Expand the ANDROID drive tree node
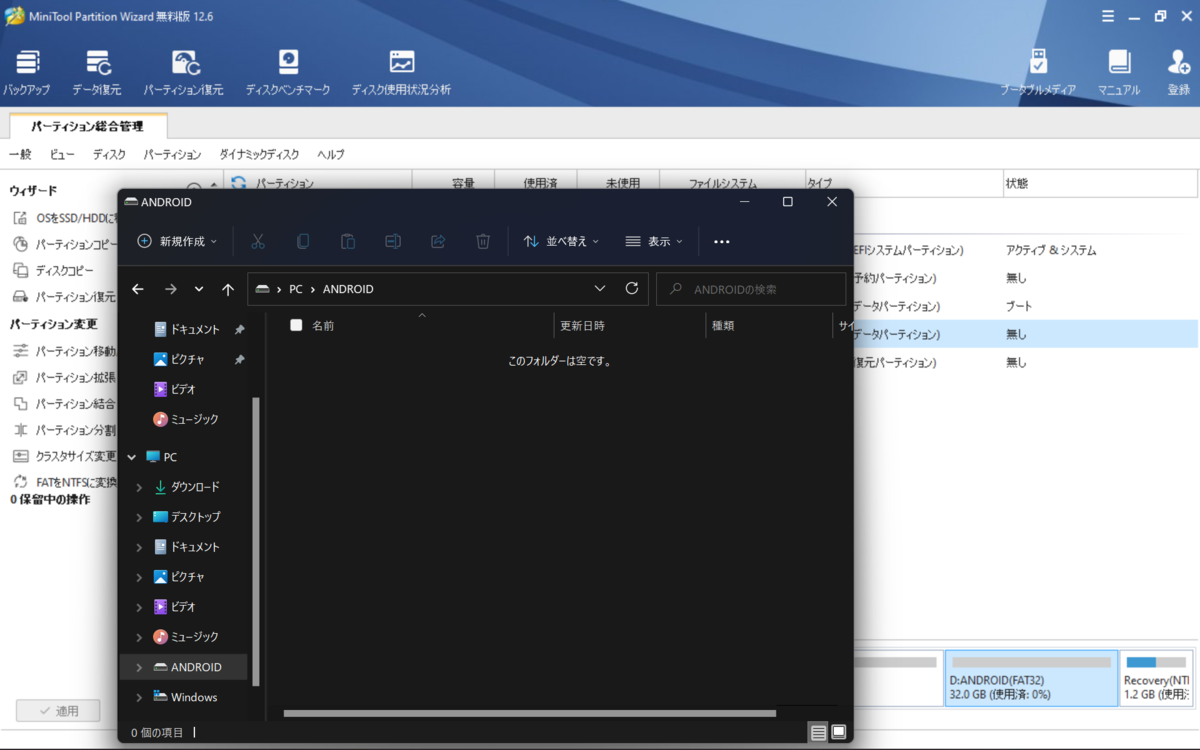Image resolution: width=1200 pixels, height=750 pixels. tap(139, 667)
